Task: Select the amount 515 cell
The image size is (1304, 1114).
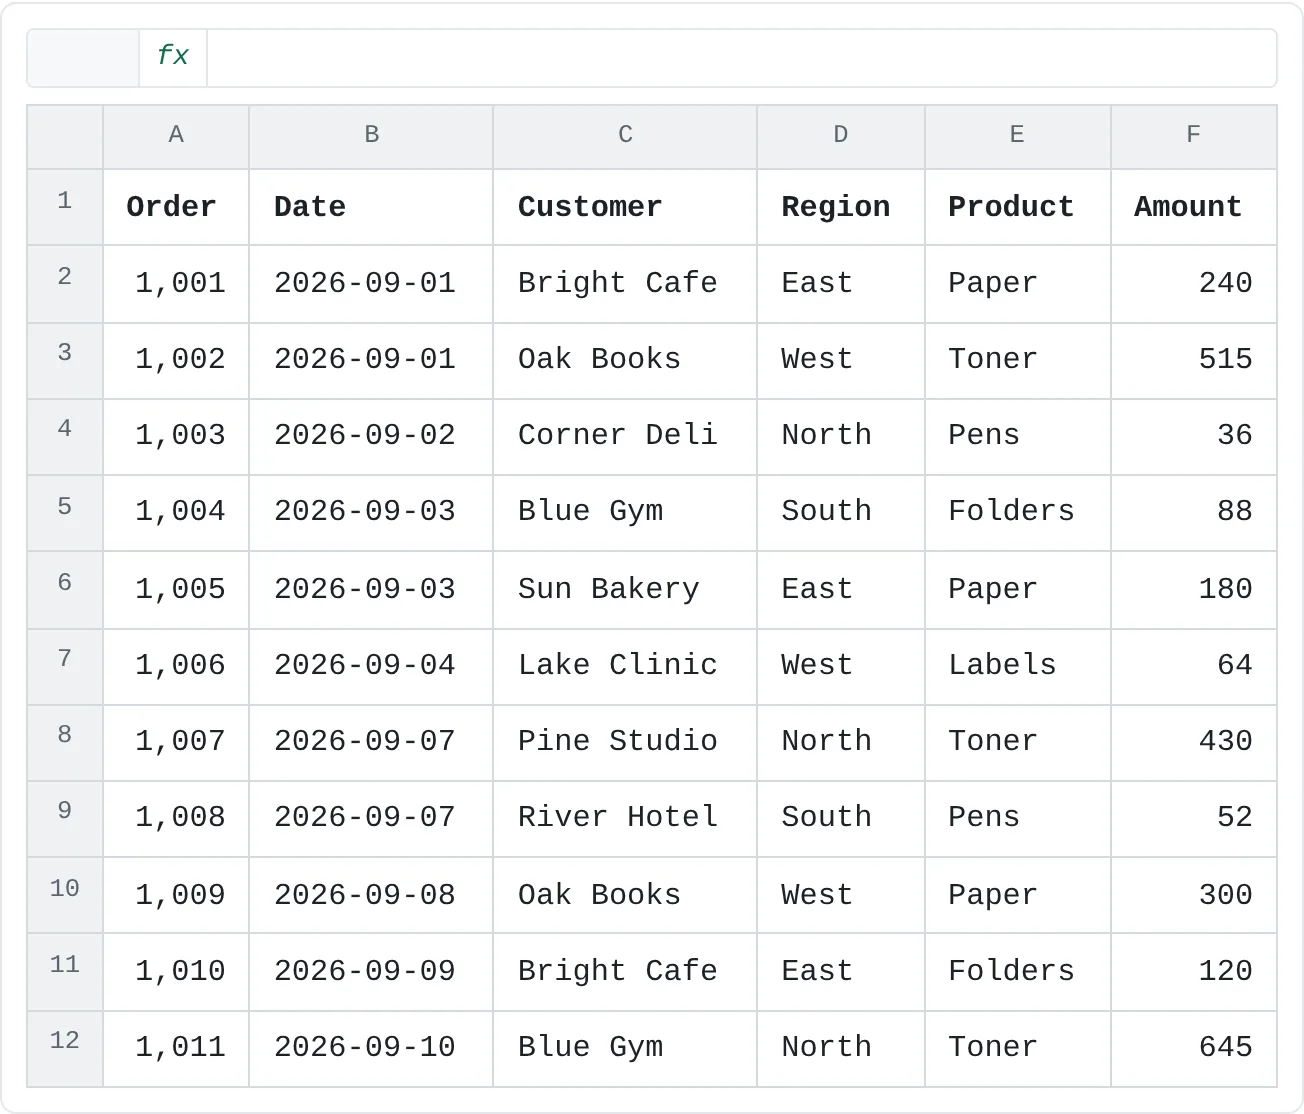Action: coord(1194,361)
